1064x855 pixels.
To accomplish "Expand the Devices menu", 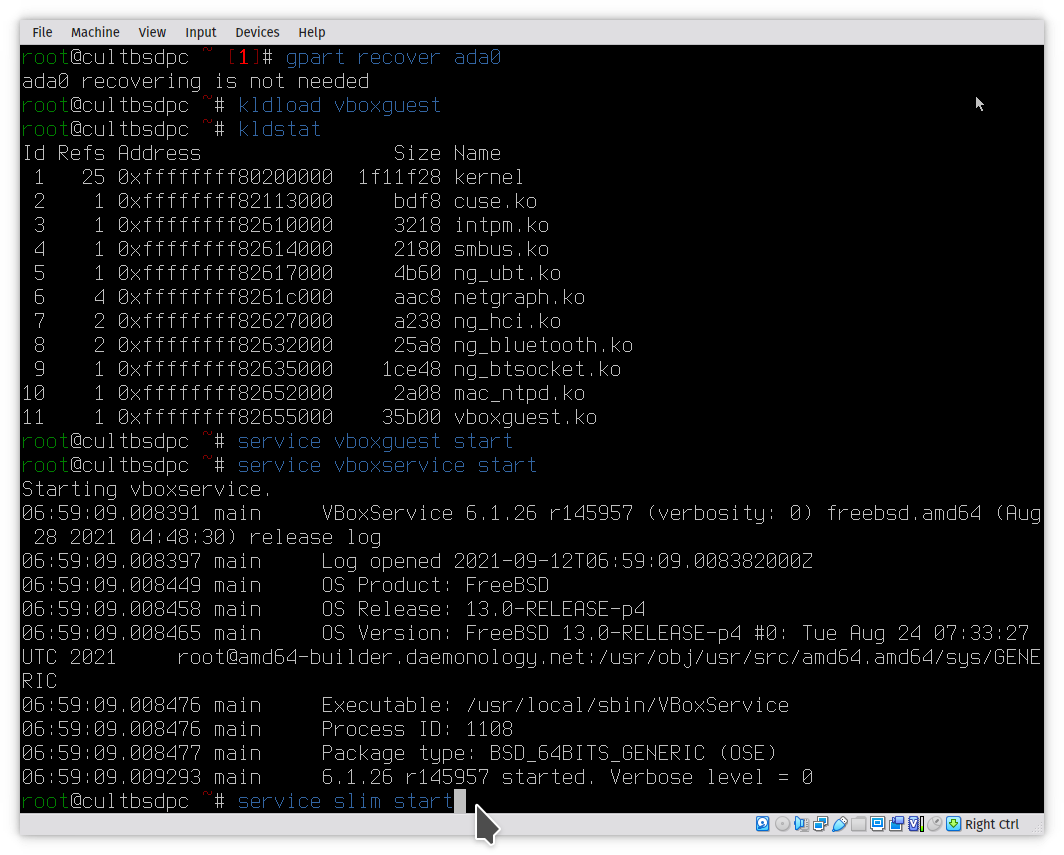I will coord(257,33).
